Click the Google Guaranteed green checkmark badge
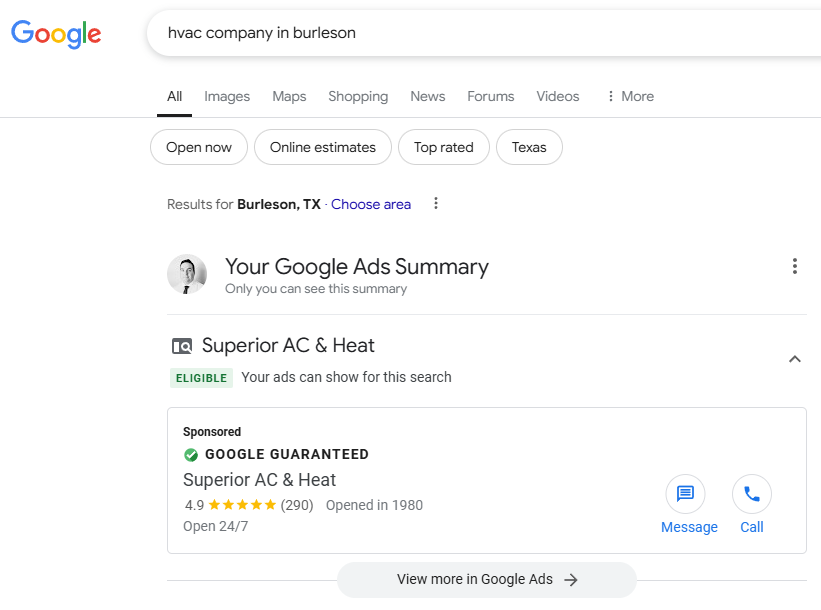This screenshot has height=610, width=821. [x=191, y=454]
